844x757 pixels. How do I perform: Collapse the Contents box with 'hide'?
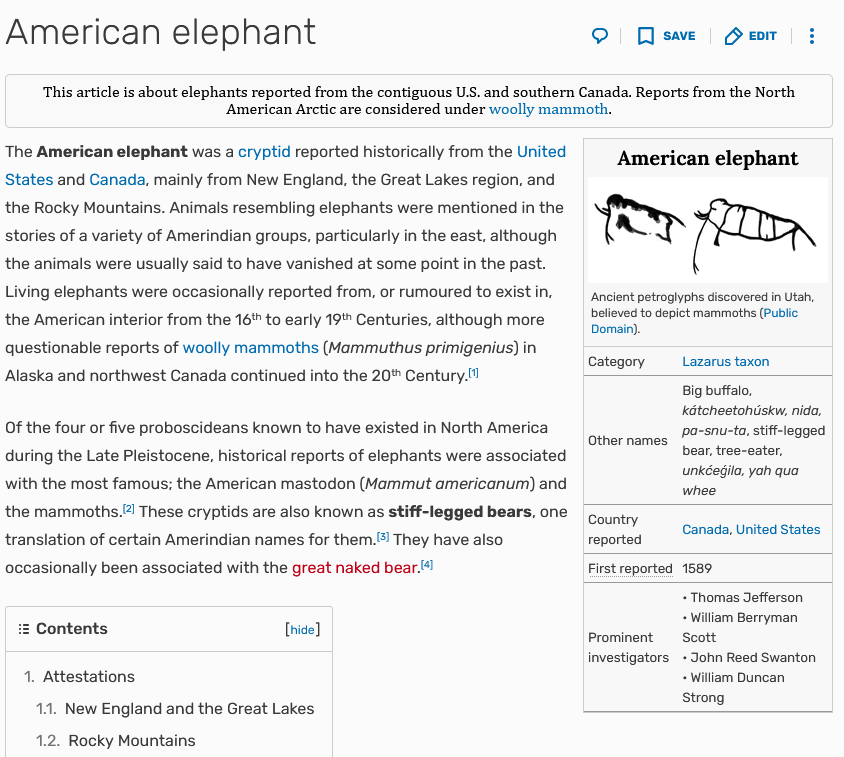(x=303, y=629)
